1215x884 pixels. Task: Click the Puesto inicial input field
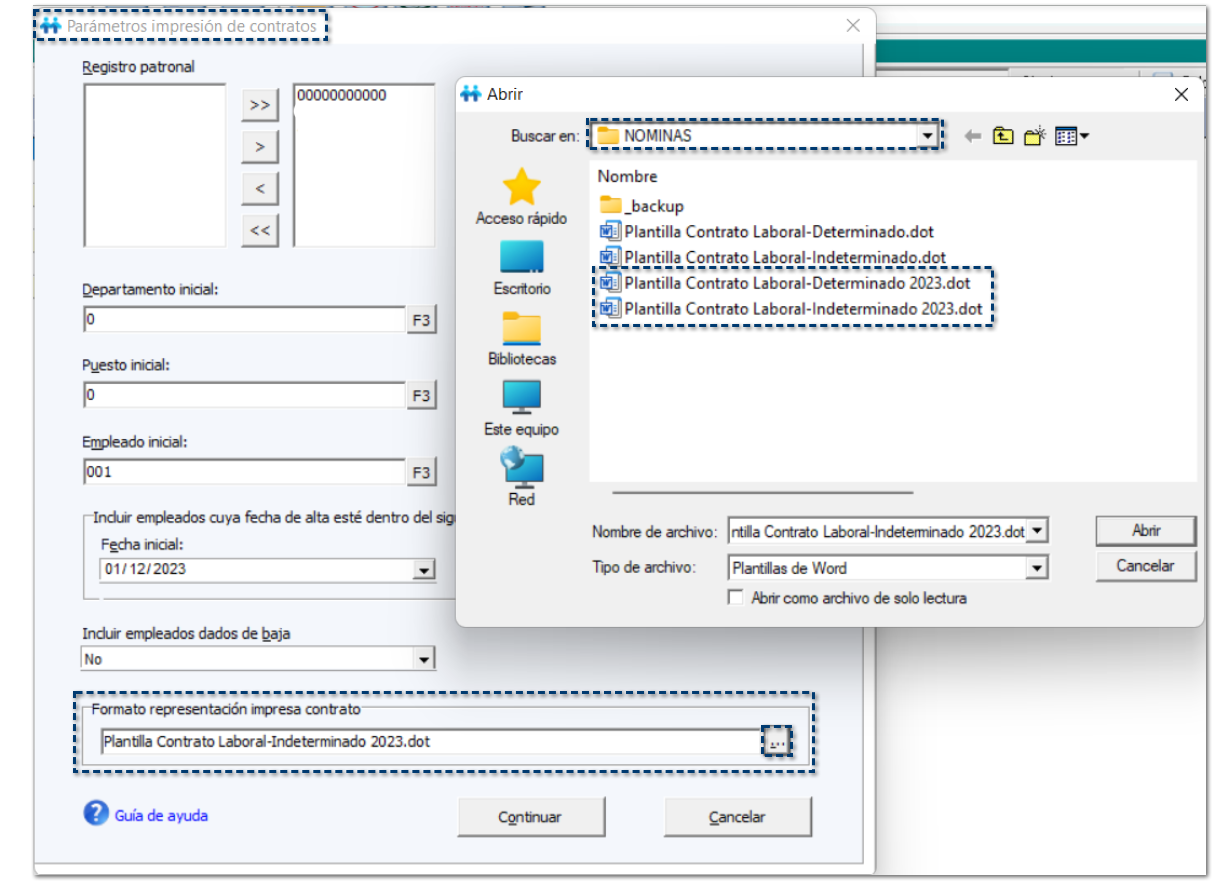tap(244, 396)
